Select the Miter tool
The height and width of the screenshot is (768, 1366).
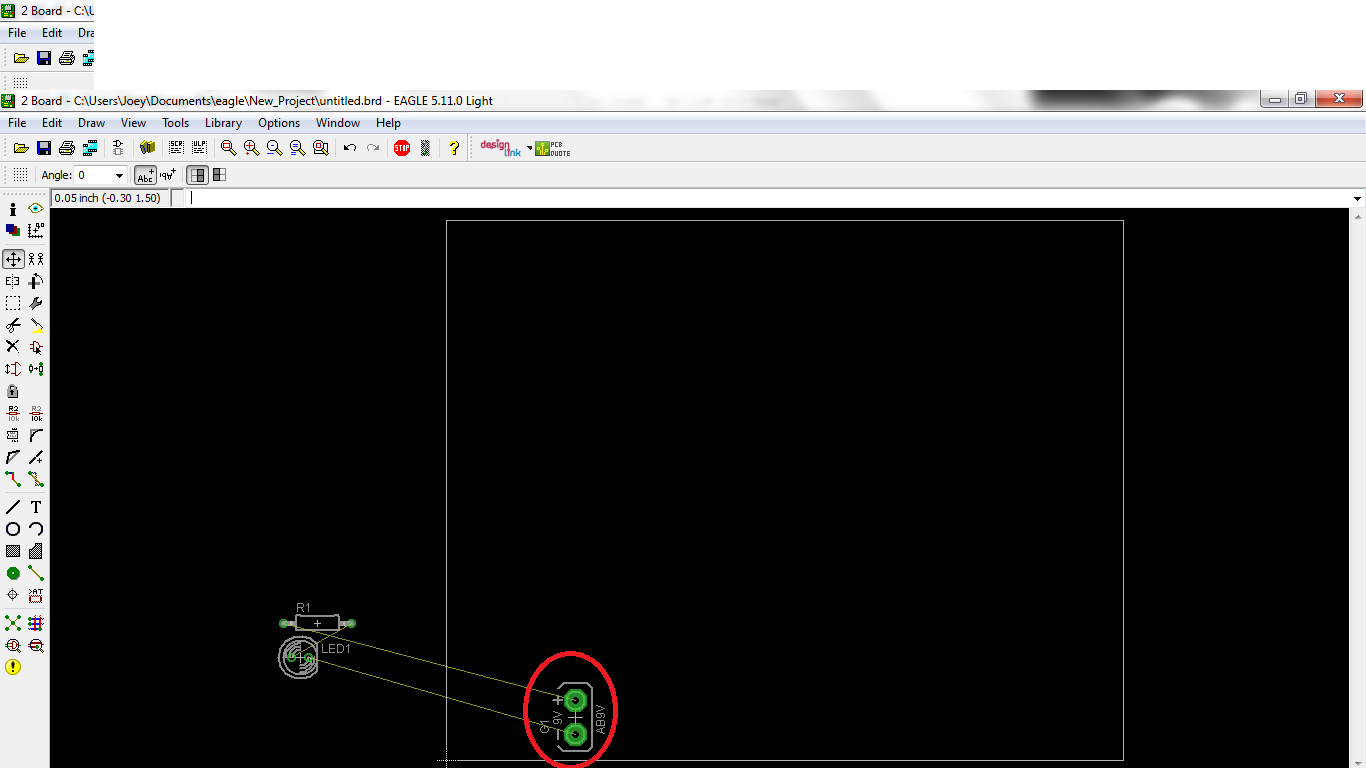point(36,435)
